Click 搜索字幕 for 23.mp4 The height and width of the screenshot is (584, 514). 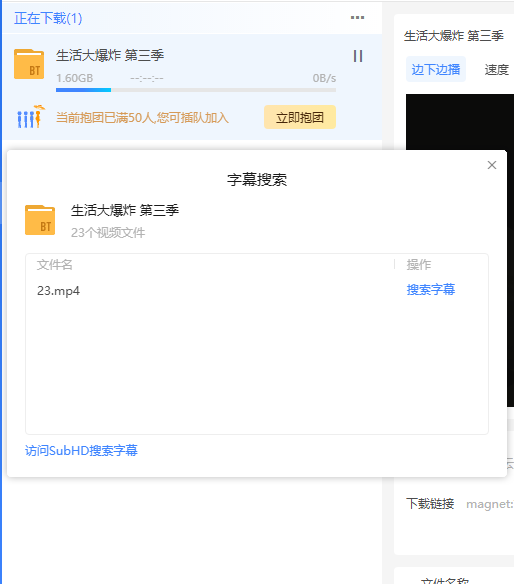[x=431, y=290]
